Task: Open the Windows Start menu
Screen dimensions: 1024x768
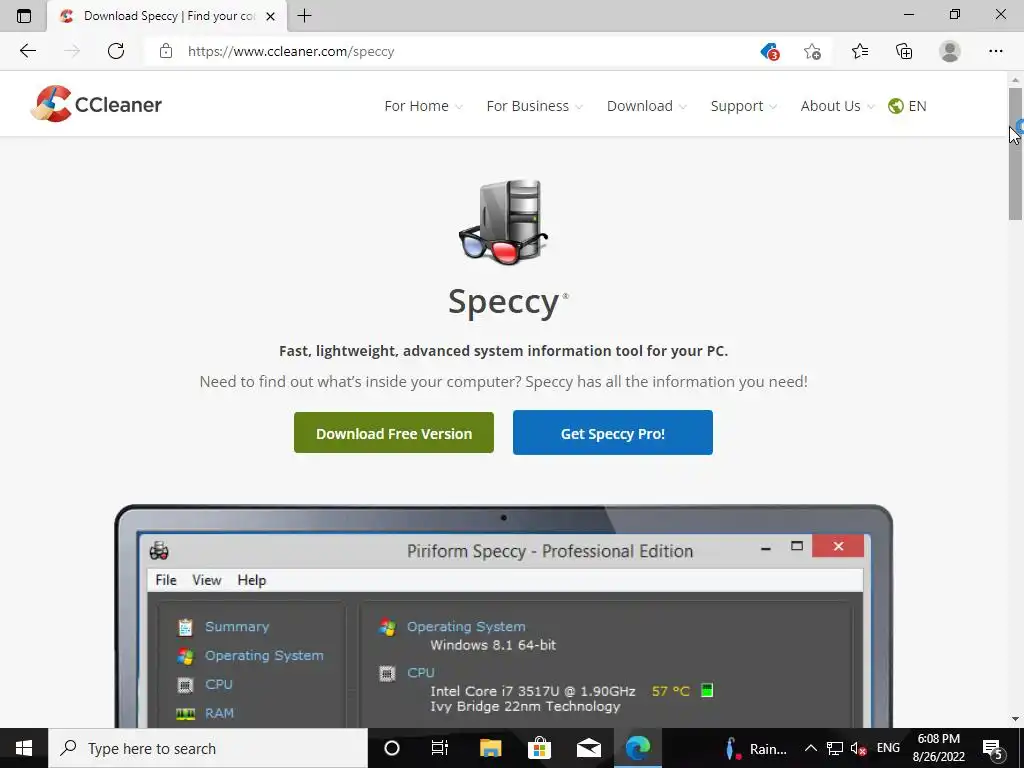Action: click(x=24, y=748)
